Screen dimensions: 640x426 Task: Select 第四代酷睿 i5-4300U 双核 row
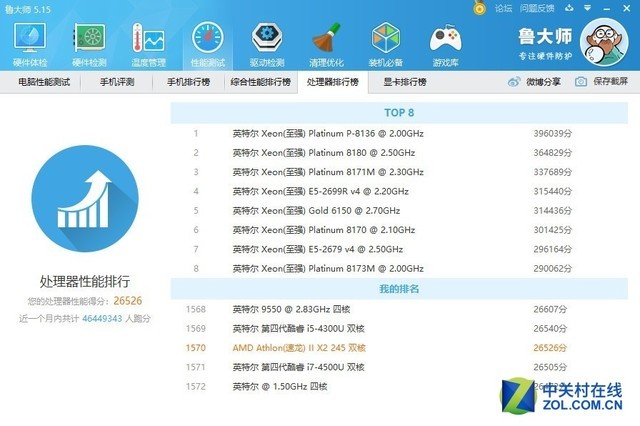[399, 328]
